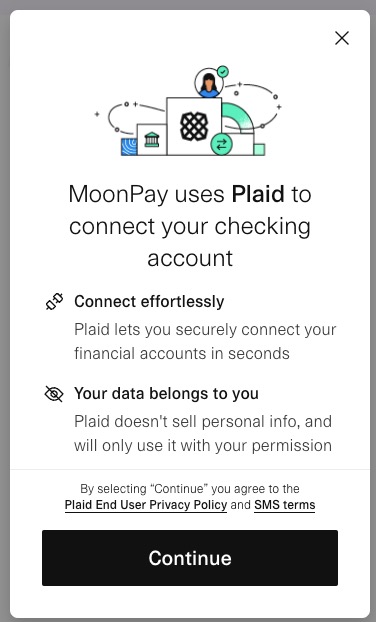Click the "MoonPay uses Plaid" title text
Screen dimensions: 376x622
190,226
